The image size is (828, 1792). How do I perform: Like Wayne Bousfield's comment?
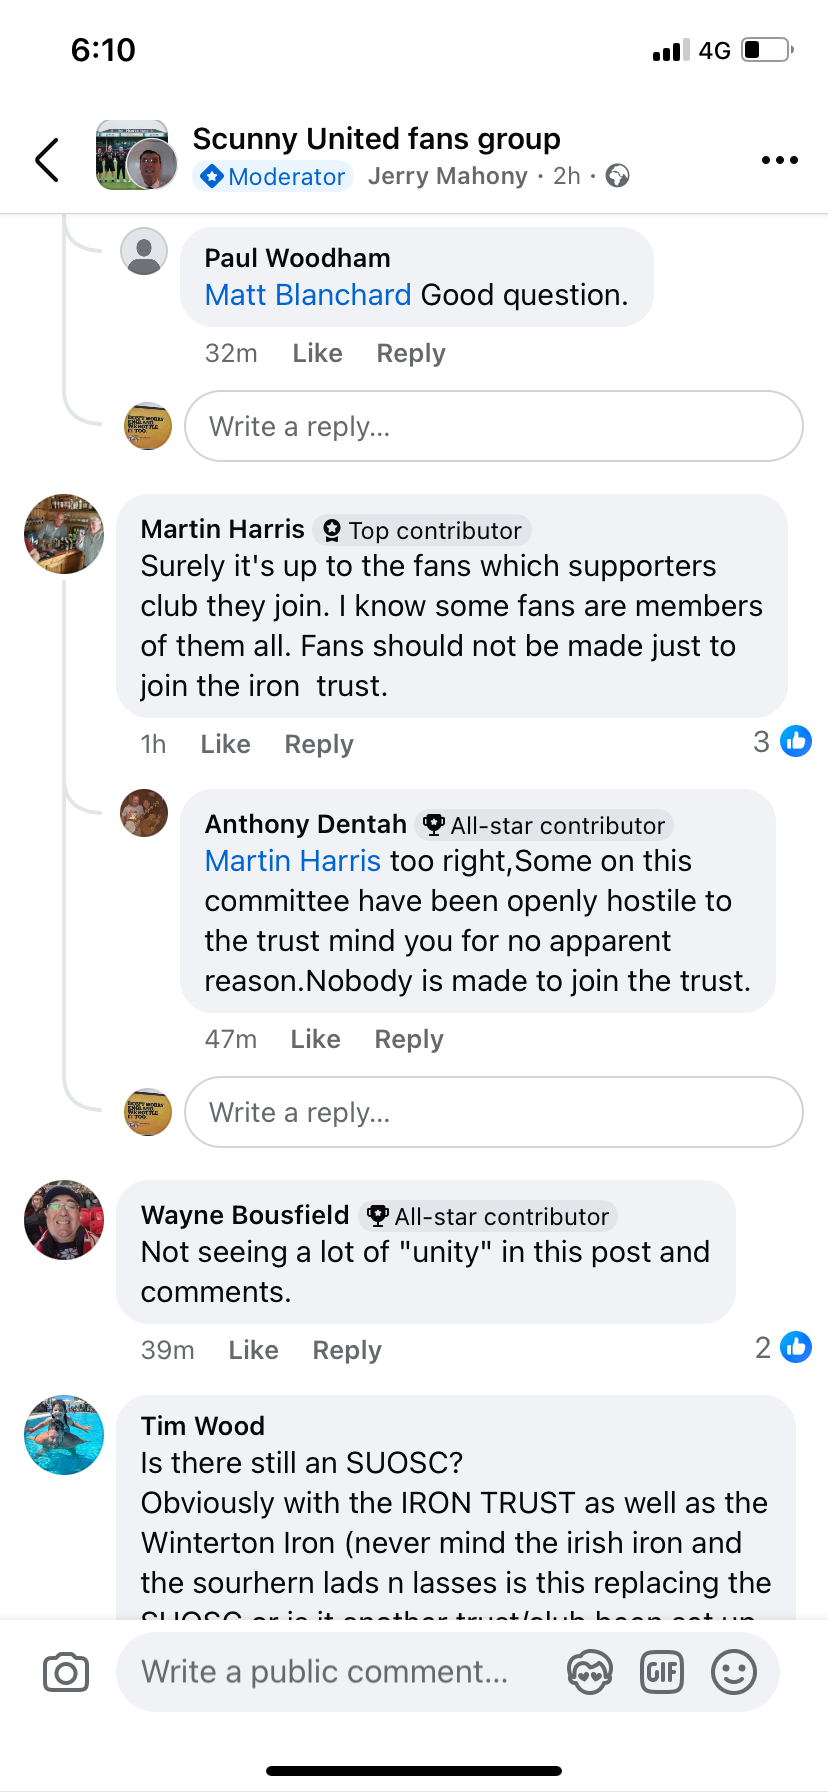coord(253,1351)
